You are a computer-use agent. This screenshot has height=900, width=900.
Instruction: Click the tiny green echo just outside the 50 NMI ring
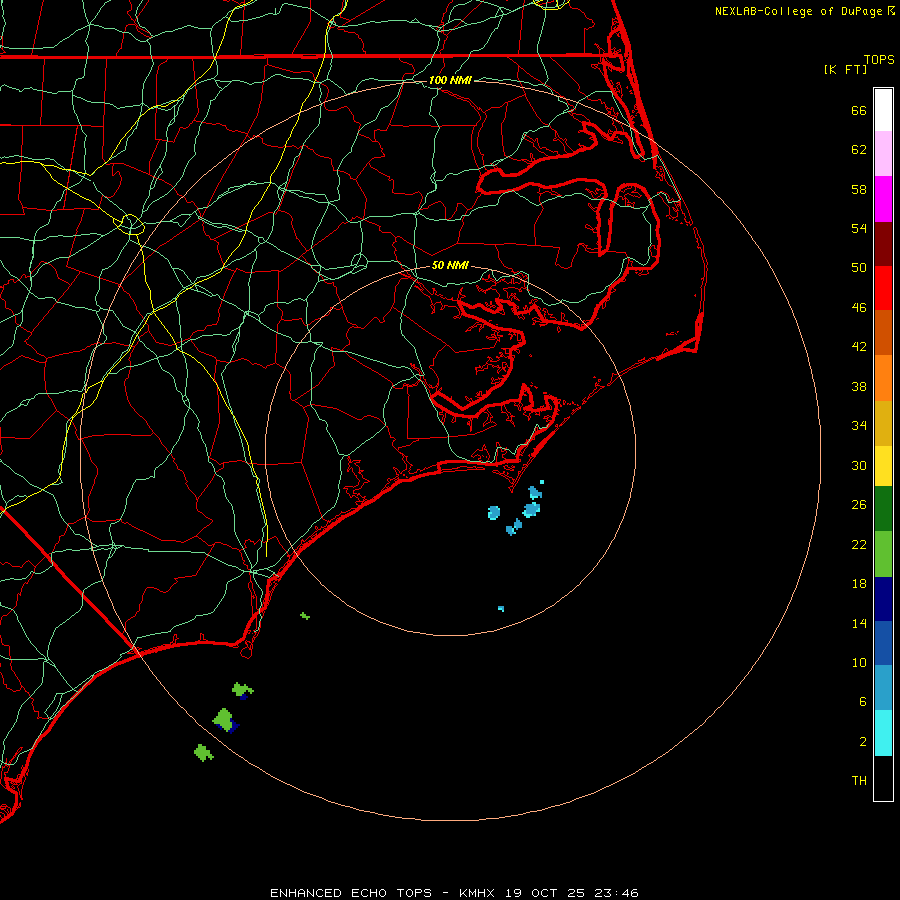[305, 616]
